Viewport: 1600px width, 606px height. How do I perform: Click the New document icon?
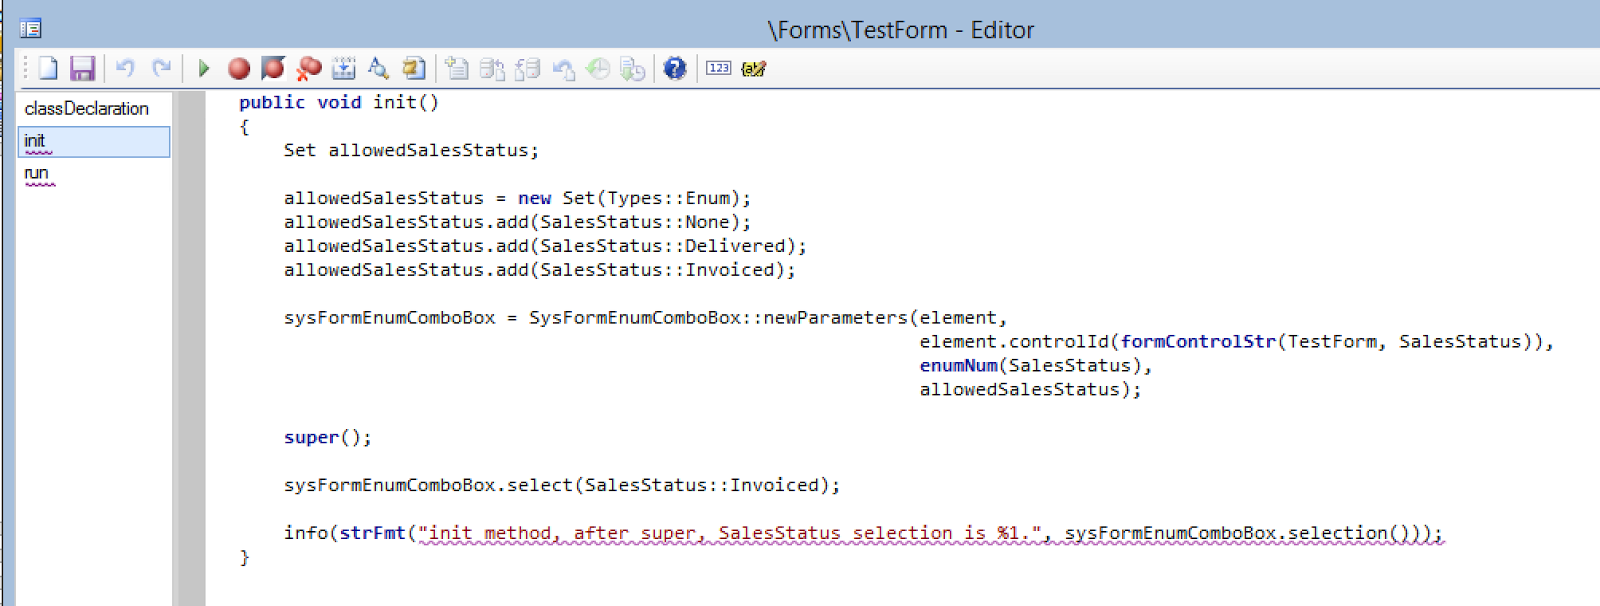click(48, 68)
